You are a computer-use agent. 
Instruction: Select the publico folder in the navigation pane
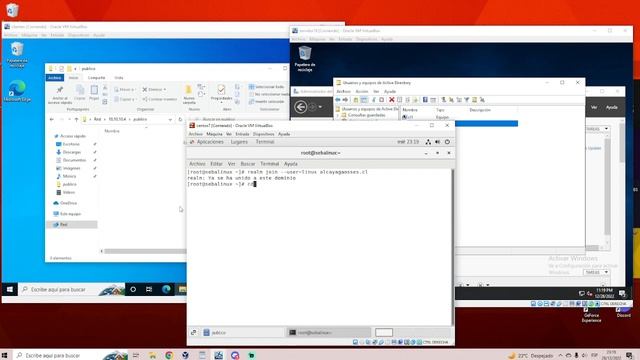coord(66,184)
